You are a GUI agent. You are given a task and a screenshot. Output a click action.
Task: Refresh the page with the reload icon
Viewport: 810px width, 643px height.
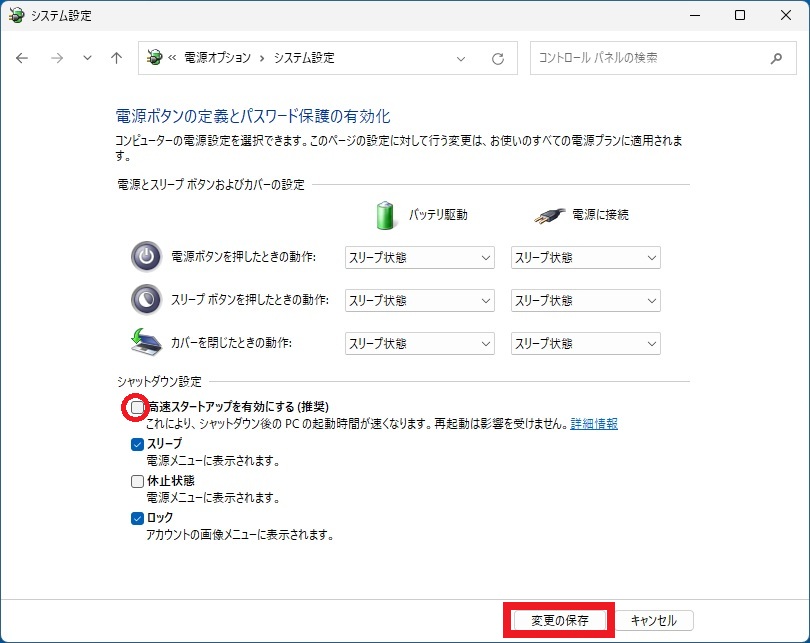click(497, 58)
